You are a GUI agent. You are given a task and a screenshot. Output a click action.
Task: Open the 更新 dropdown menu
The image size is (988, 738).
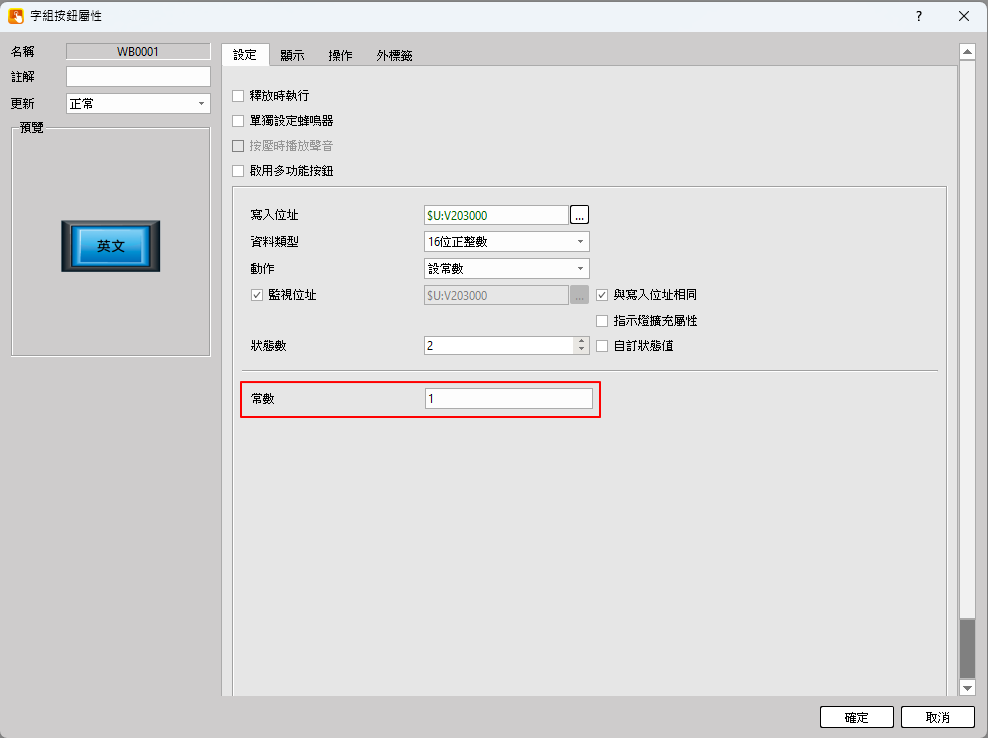point(138,104)
